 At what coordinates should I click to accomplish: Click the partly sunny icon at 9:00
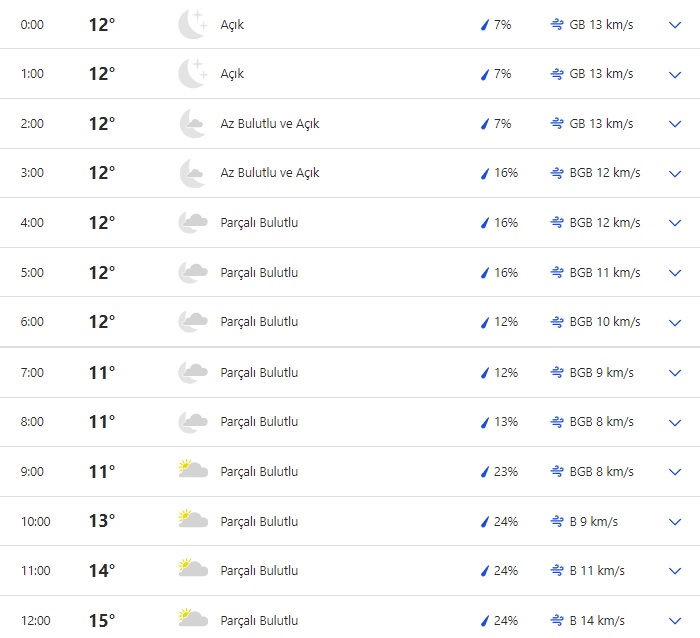tap(192, 471)
